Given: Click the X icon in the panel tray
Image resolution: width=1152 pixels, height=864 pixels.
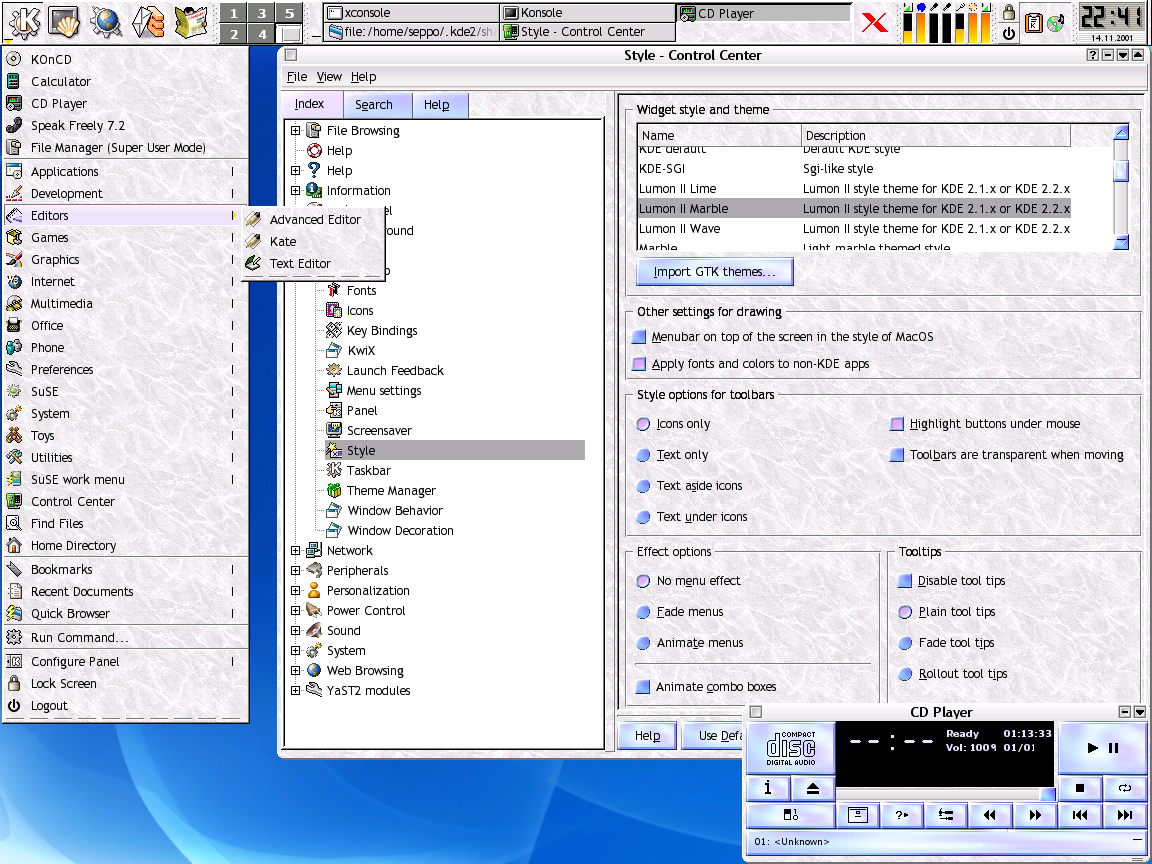Looking at the screenshot, I should tap(874, 22).
